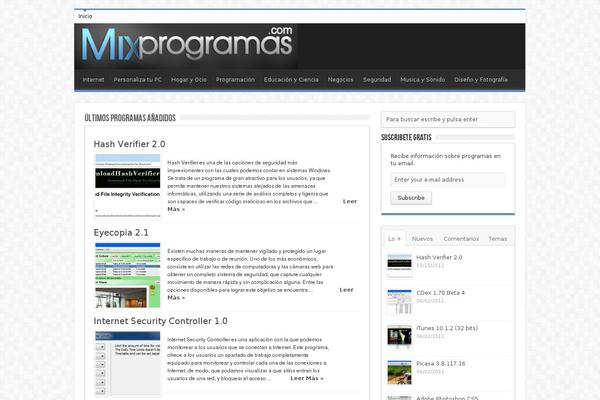The width and height of the screenshot is (600, 400).
Task: Open the Internet Security Controller 1.0 title
Action: [160, 321]
